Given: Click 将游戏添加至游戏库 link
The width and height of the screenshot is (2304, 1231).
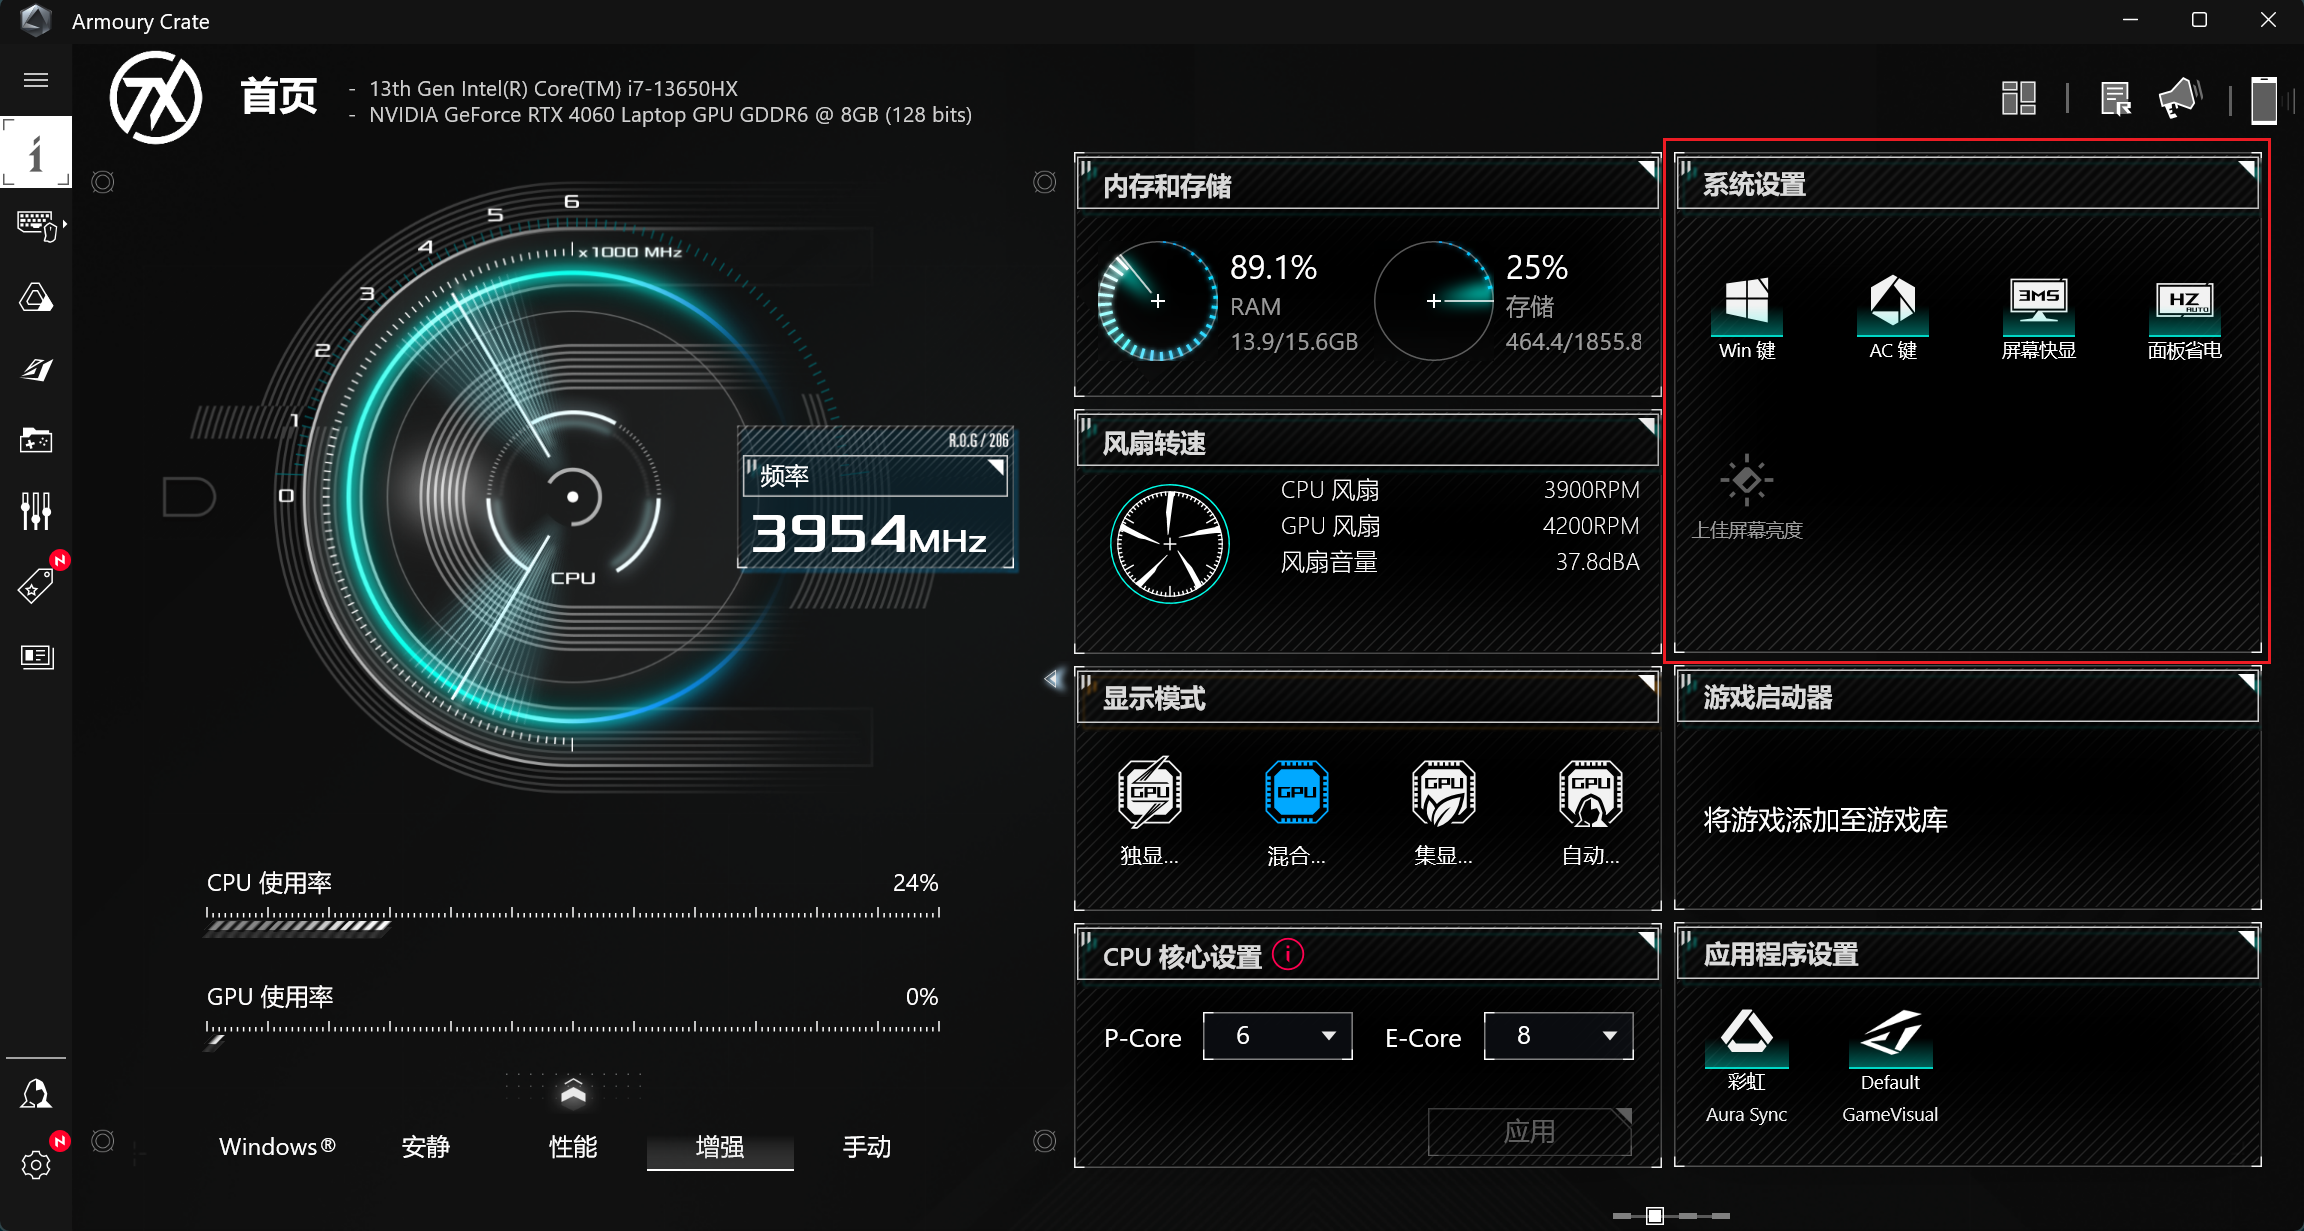Looking at the screenshot, I should coord(1825,820).
